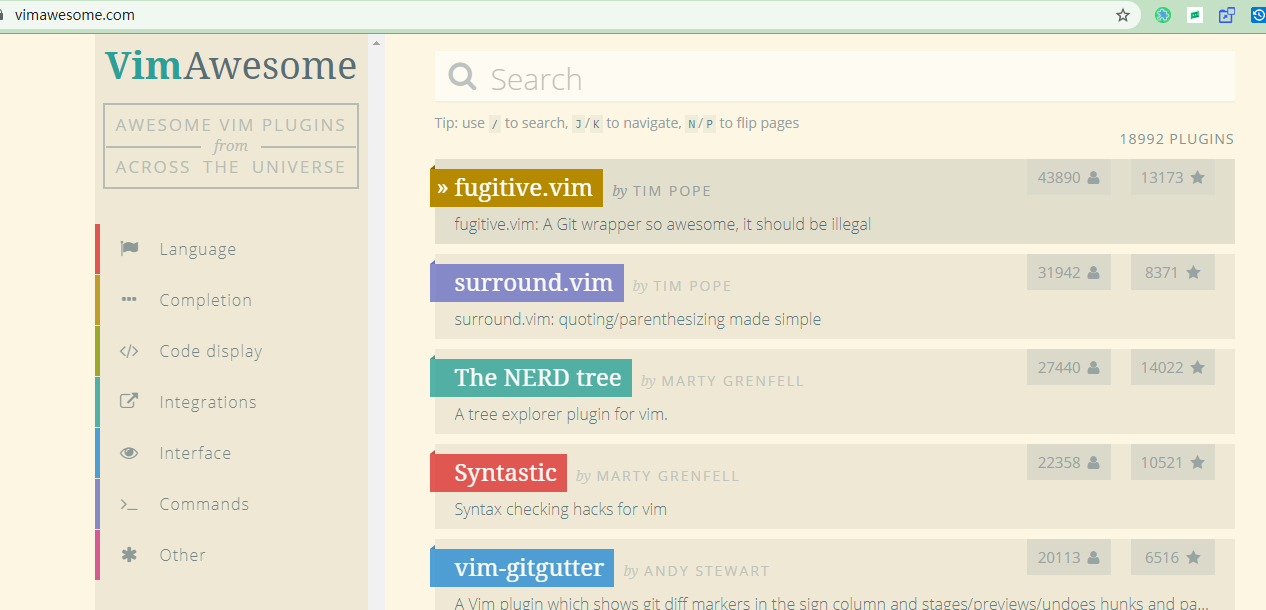Click author name Andy Stewart

[706, 571]
